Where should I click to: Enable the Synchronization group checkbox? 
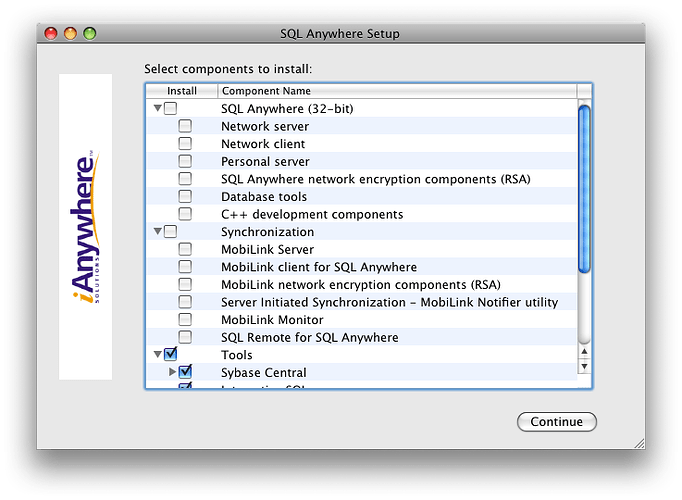click(170, 231)
